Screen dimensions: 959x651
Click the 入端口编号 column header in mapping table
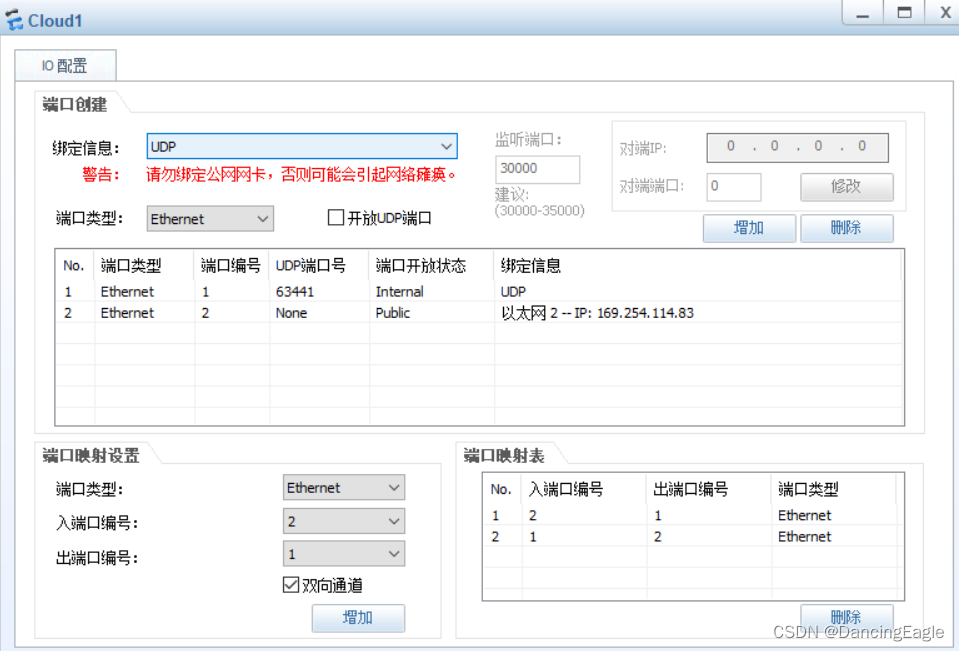click(x=584, y=489)
